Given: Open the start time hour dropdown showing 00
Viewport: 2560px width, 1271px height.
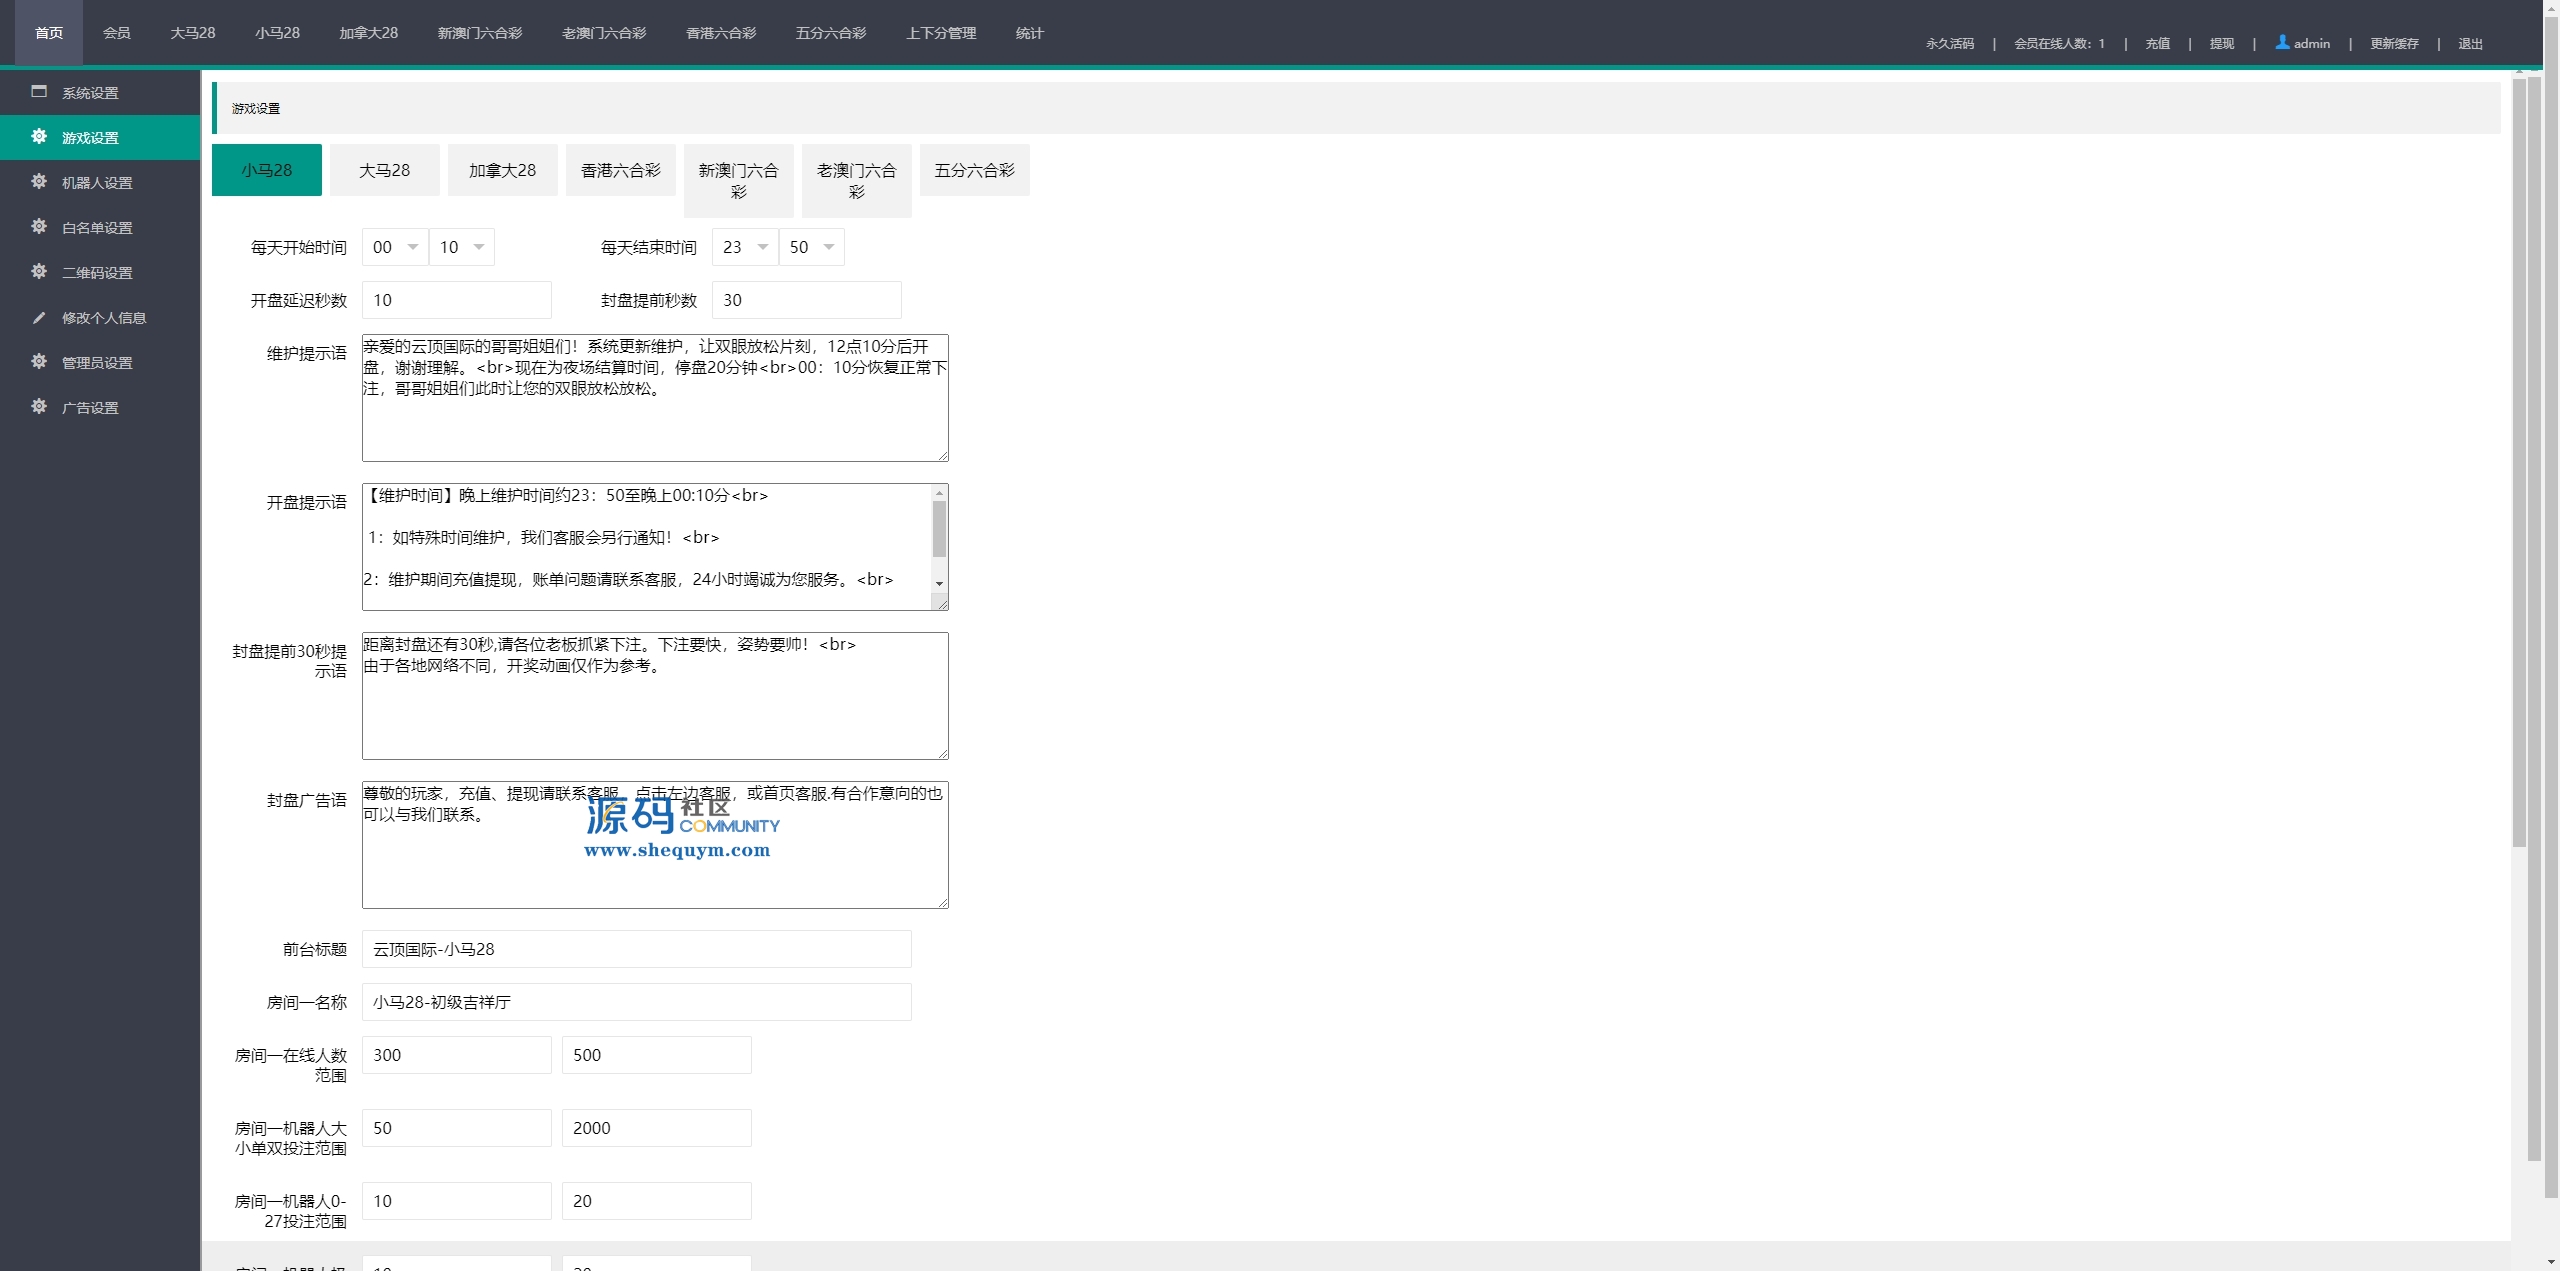Looking at the screenshot, I should click(x=395, y=247).
